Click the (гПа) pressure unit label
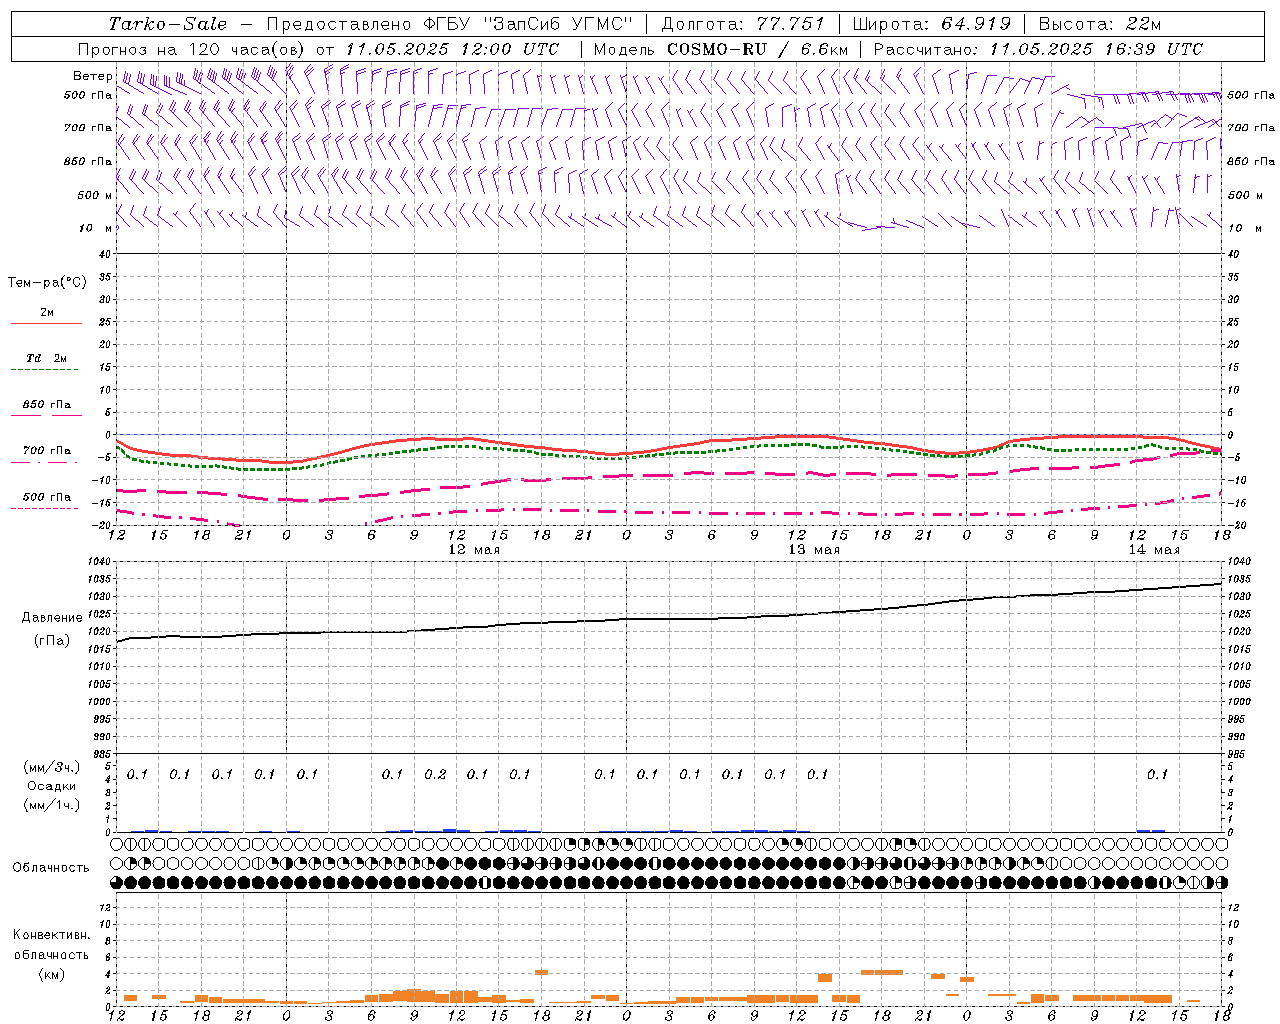 click(x=52, y=640)
